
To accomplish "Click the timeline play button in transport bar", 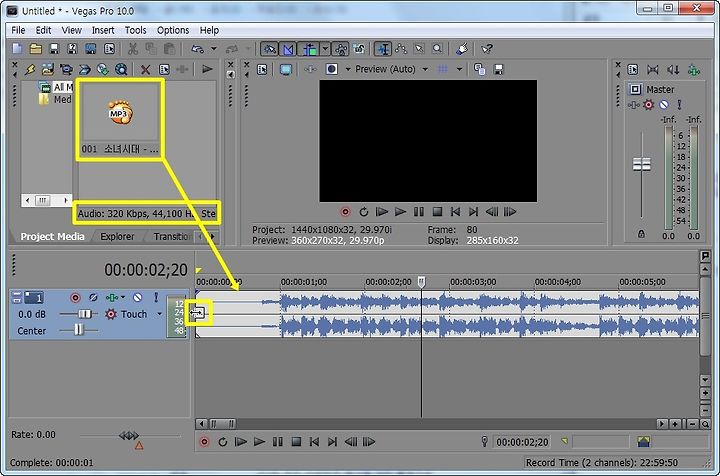I will (x=259, y=442).
